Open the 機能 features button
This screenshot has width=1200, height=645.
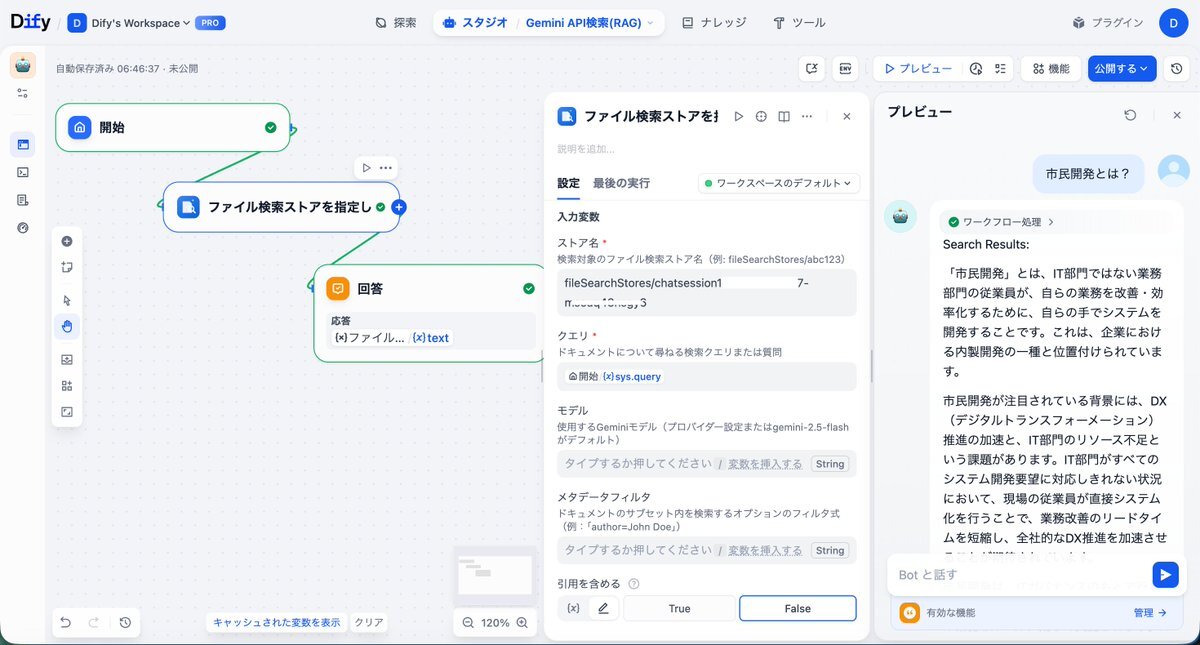click(1051, 68)
